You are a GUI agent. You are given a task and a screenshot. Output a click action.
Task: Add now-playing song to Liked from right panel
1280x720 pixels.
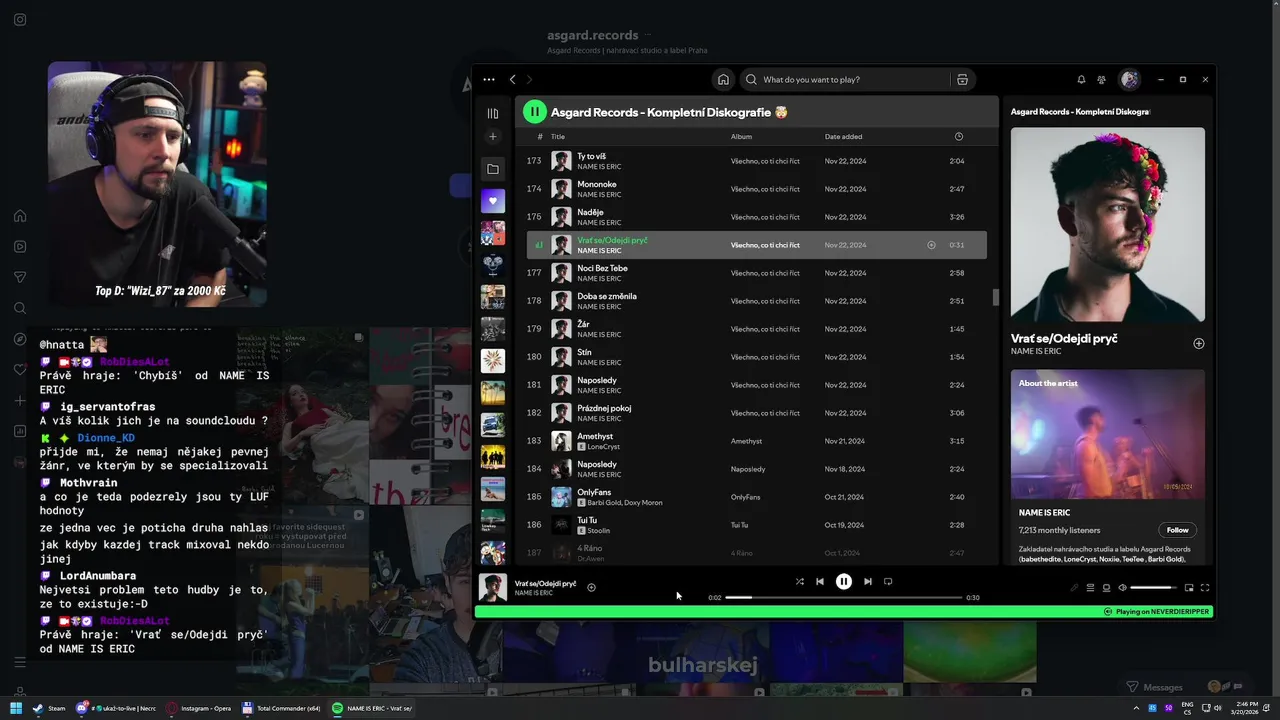click(x=1199, y=344)
